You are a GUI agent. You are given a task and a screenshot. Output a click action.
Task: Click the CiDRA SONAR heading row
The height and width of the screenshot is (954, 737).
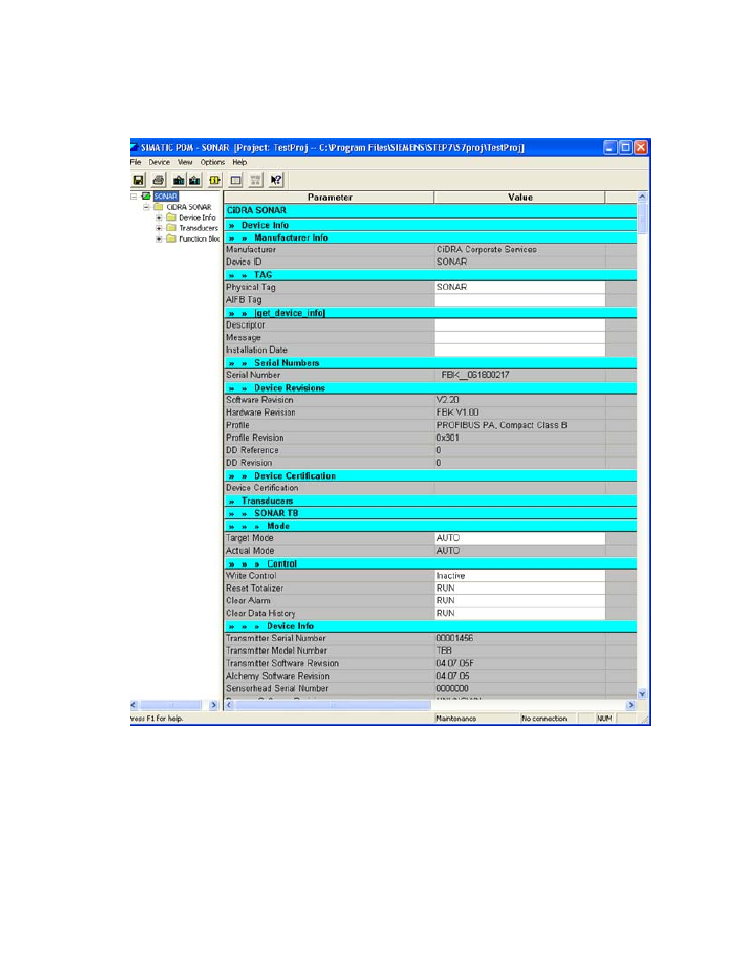pyautogui.click(x=431, y=211)
